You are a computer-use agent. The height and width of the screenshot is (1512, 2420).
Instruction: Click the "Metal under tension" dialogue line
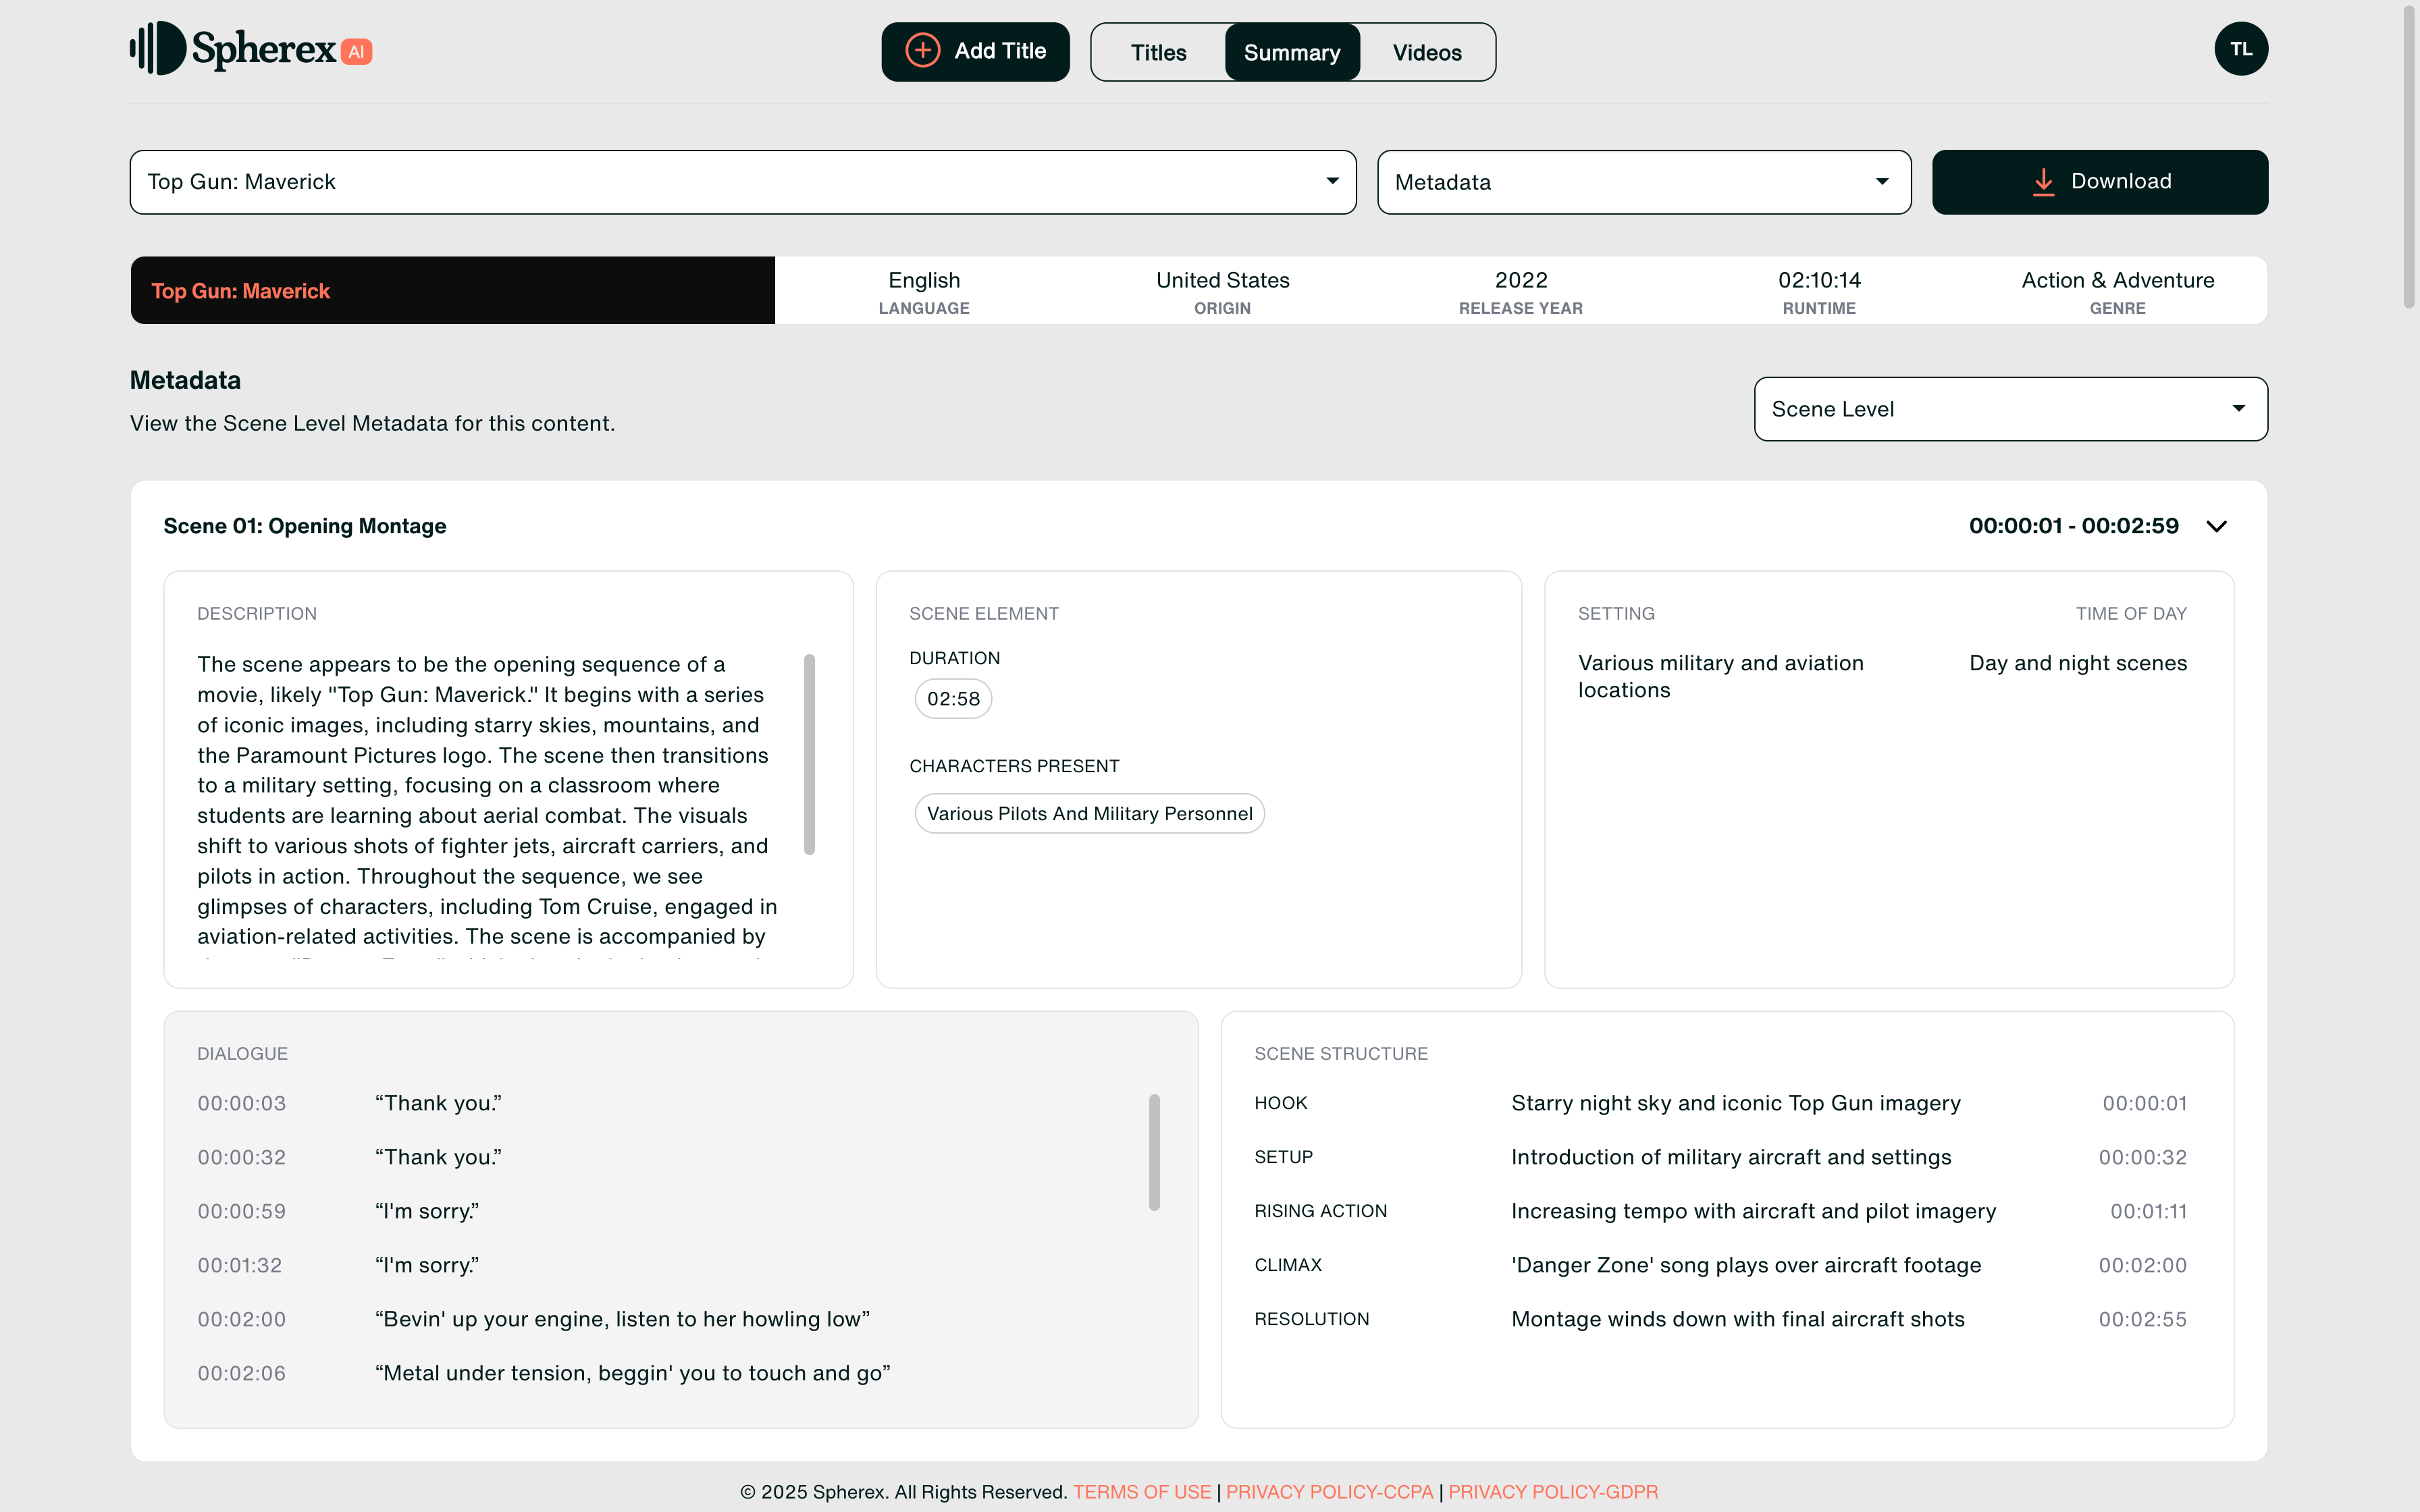[632, 1373]
